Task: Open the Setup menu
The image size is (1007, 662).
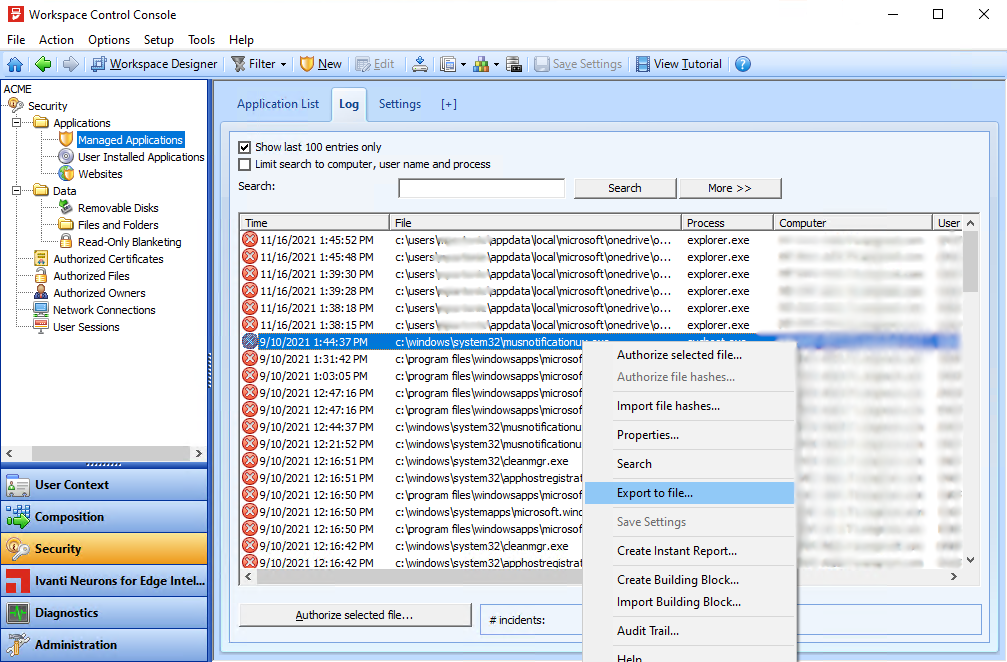Action: 158,40
